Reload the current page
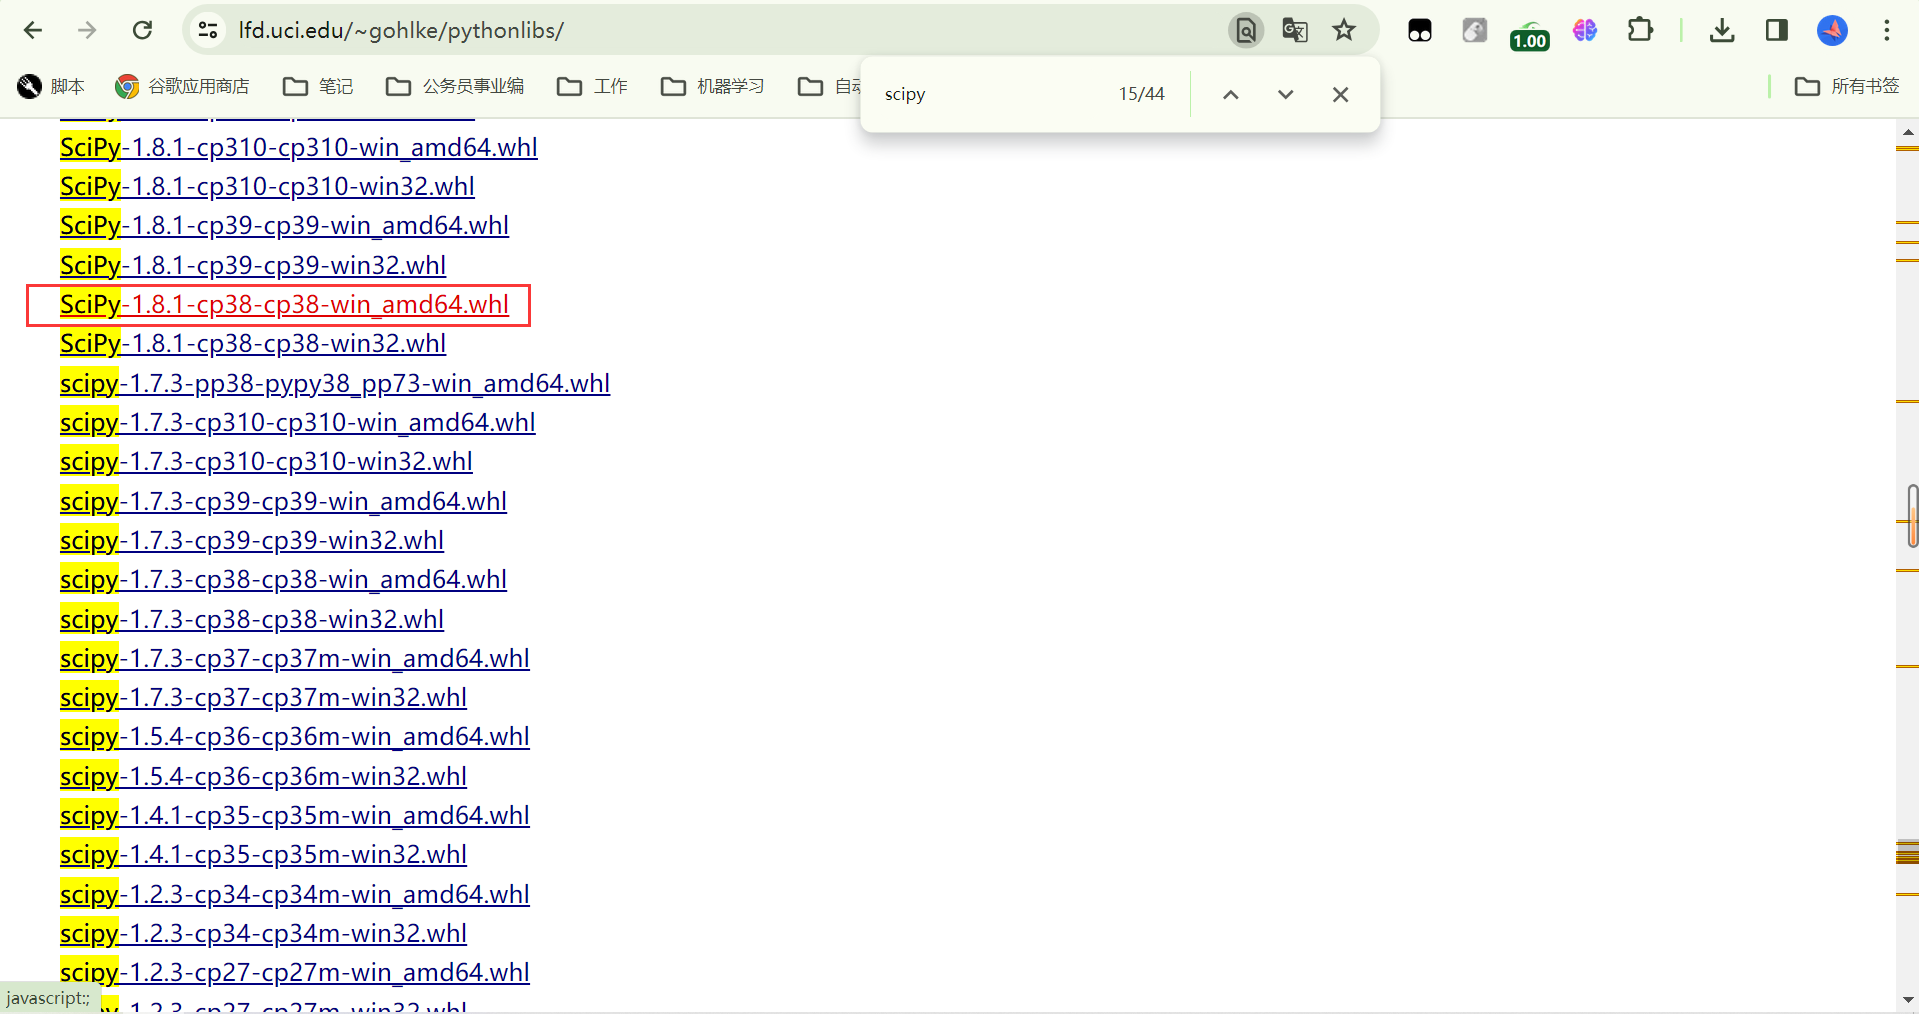 [142, 30]
